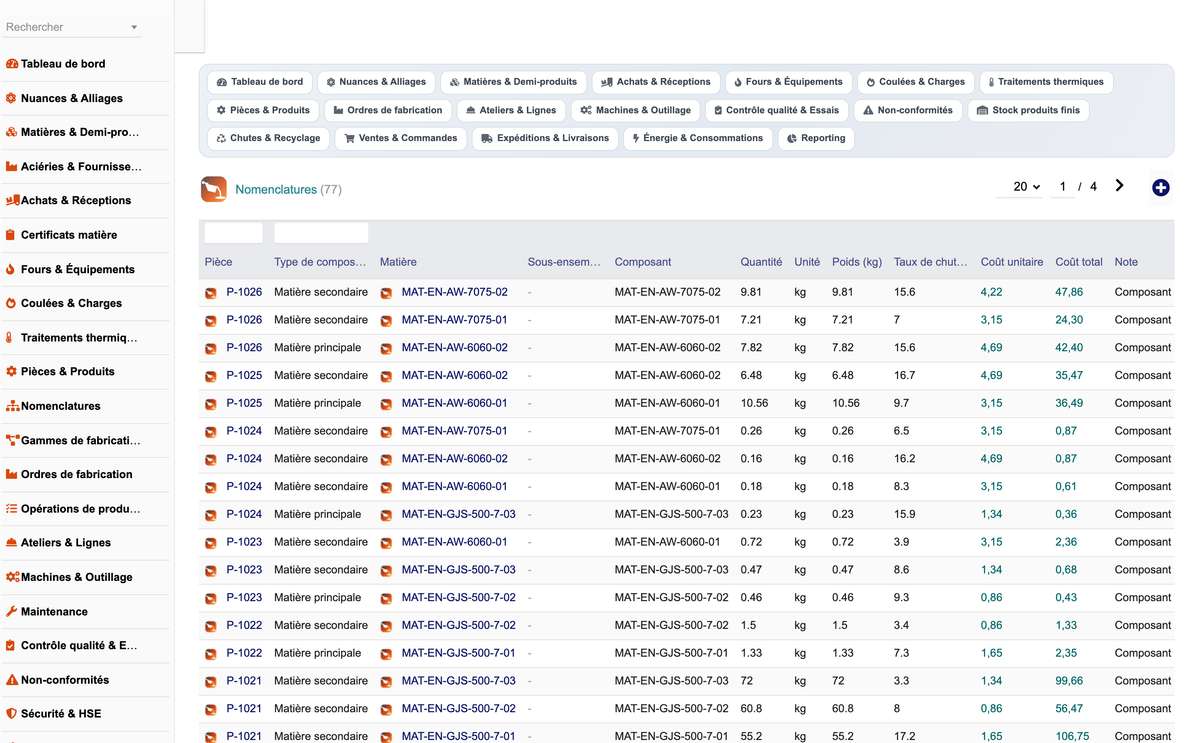Click the Nomenclatures module logo icon
The width and height of the screenshot is (1200, 743).
[x=213, y=189]
